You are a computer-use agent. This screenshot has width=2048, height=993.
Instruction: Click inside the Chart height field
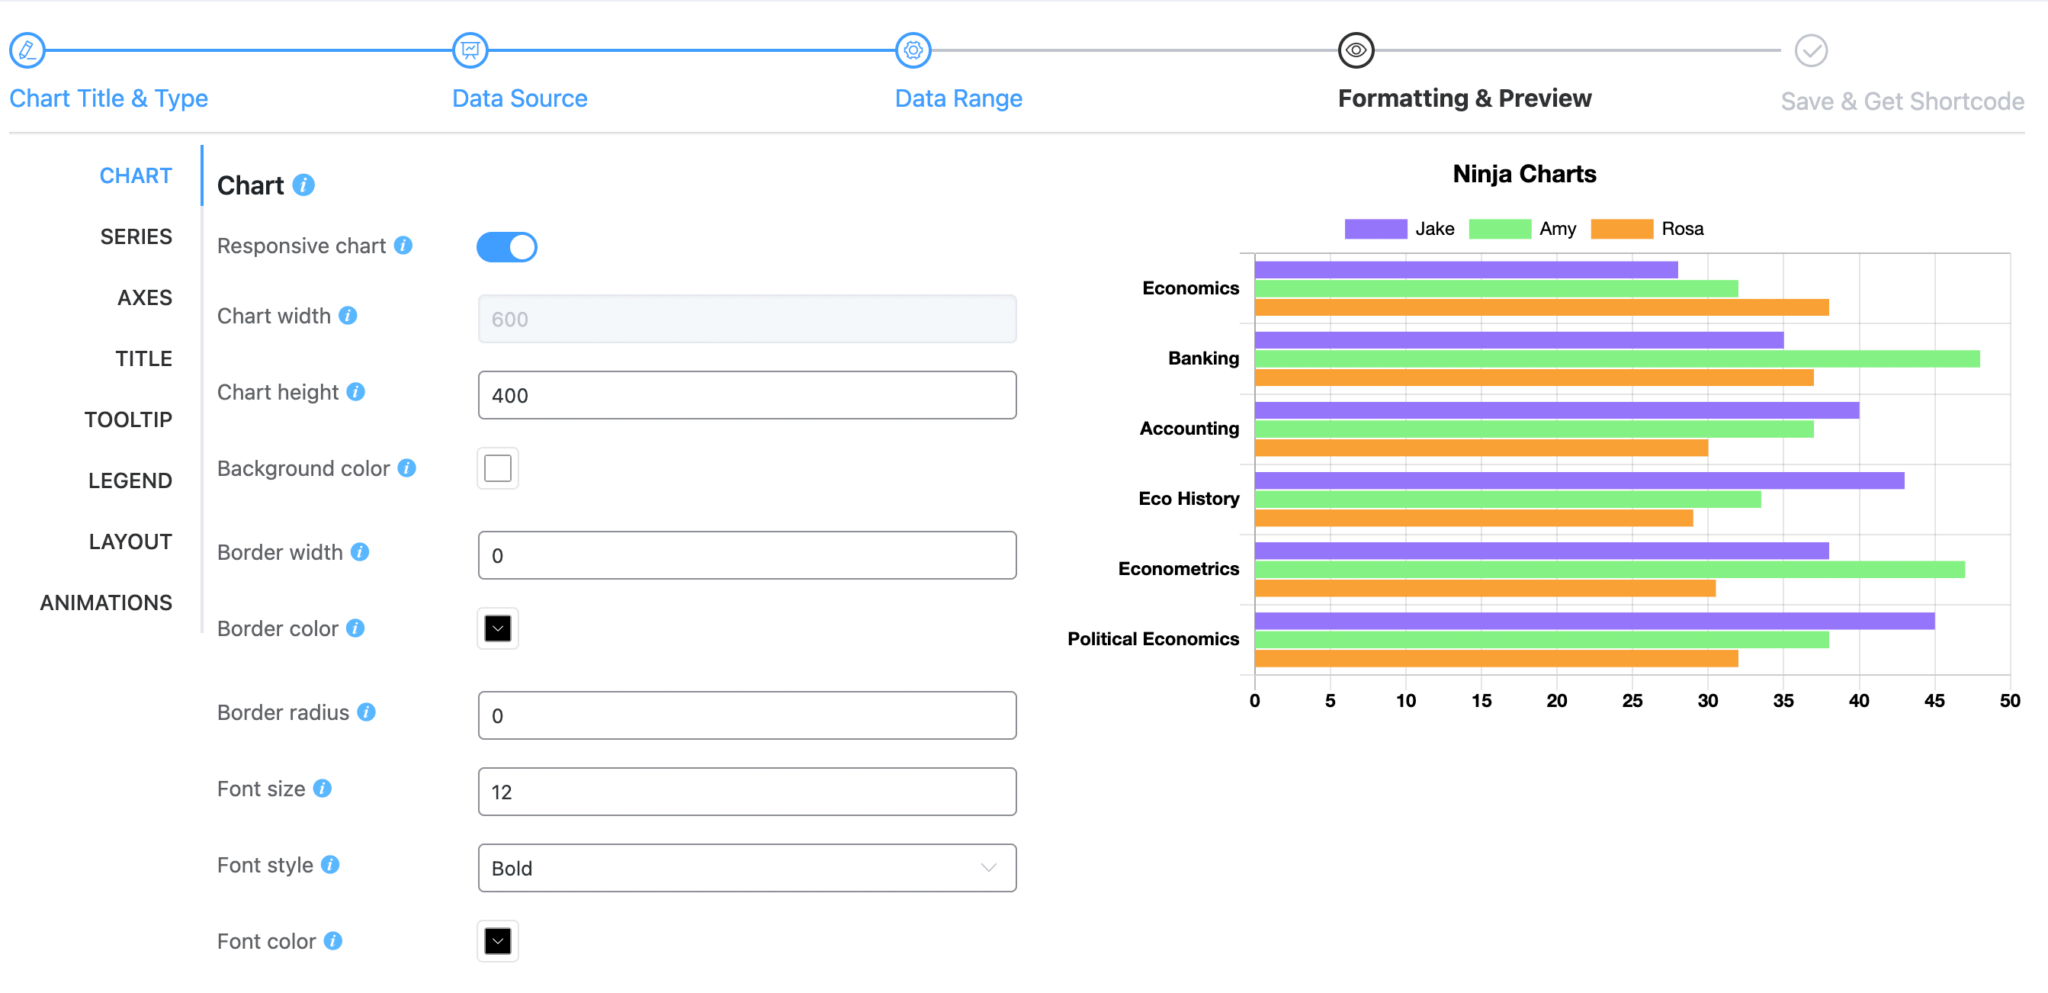tap(746, 395)
